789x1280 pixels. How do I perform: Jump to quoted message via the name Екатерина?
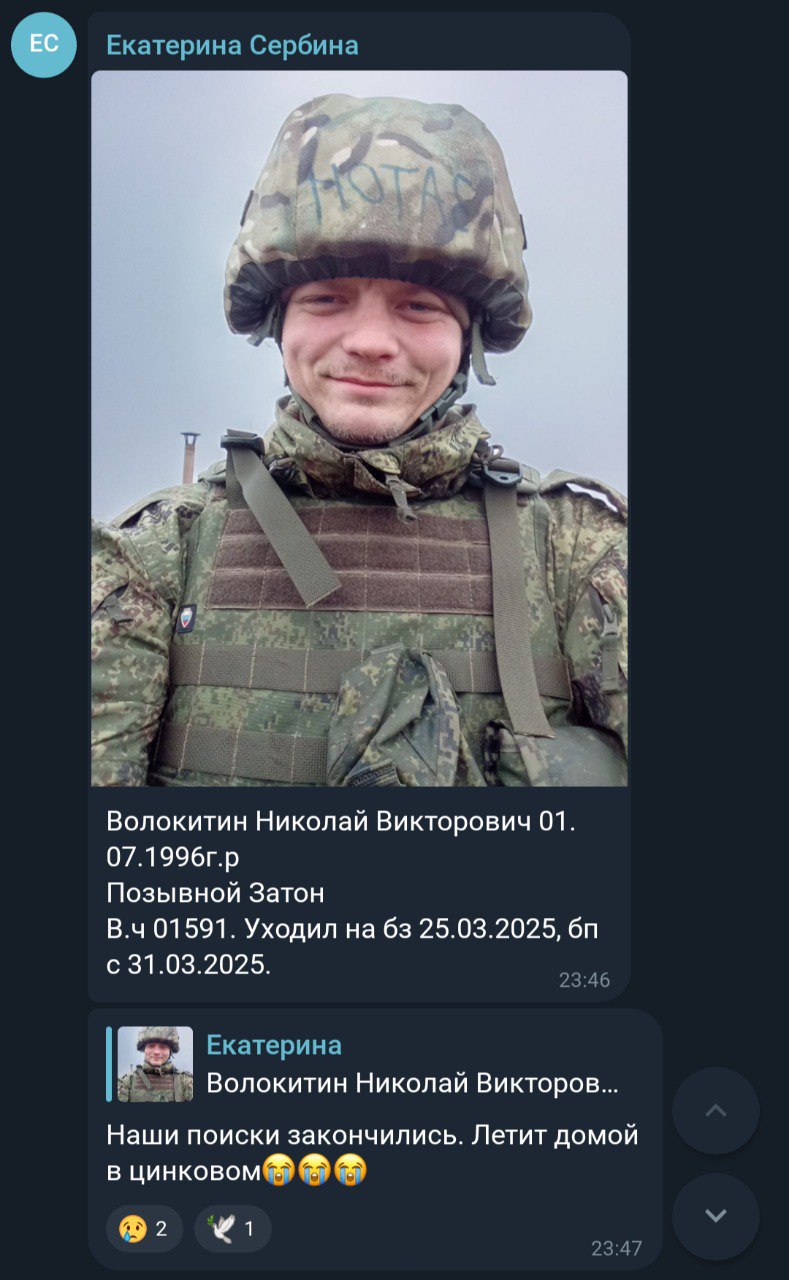tap(274, 1045)
